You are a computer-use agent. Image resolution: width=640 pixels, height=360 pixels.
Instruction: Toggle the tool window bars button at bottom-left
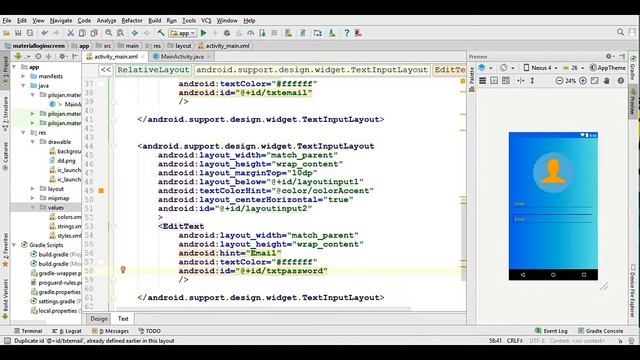click(7, 340)
